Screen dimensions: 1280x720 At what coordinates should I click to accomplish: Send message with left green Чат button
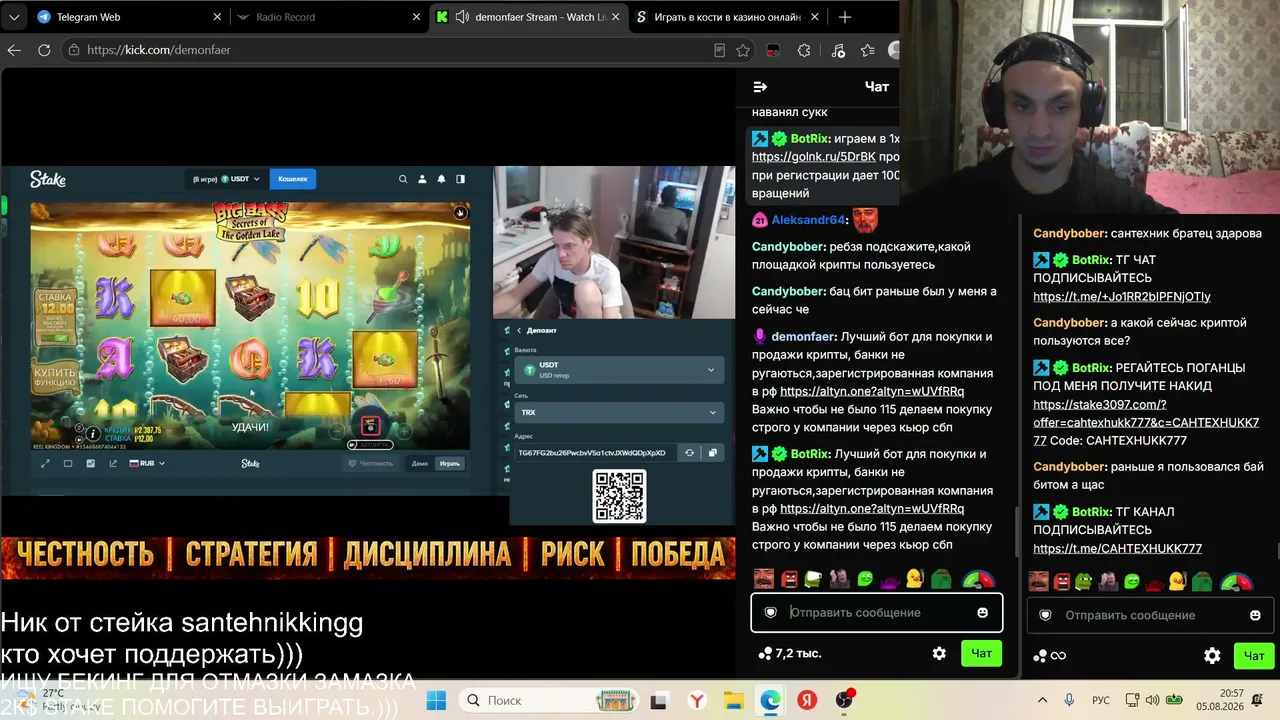tap(981, 653)
